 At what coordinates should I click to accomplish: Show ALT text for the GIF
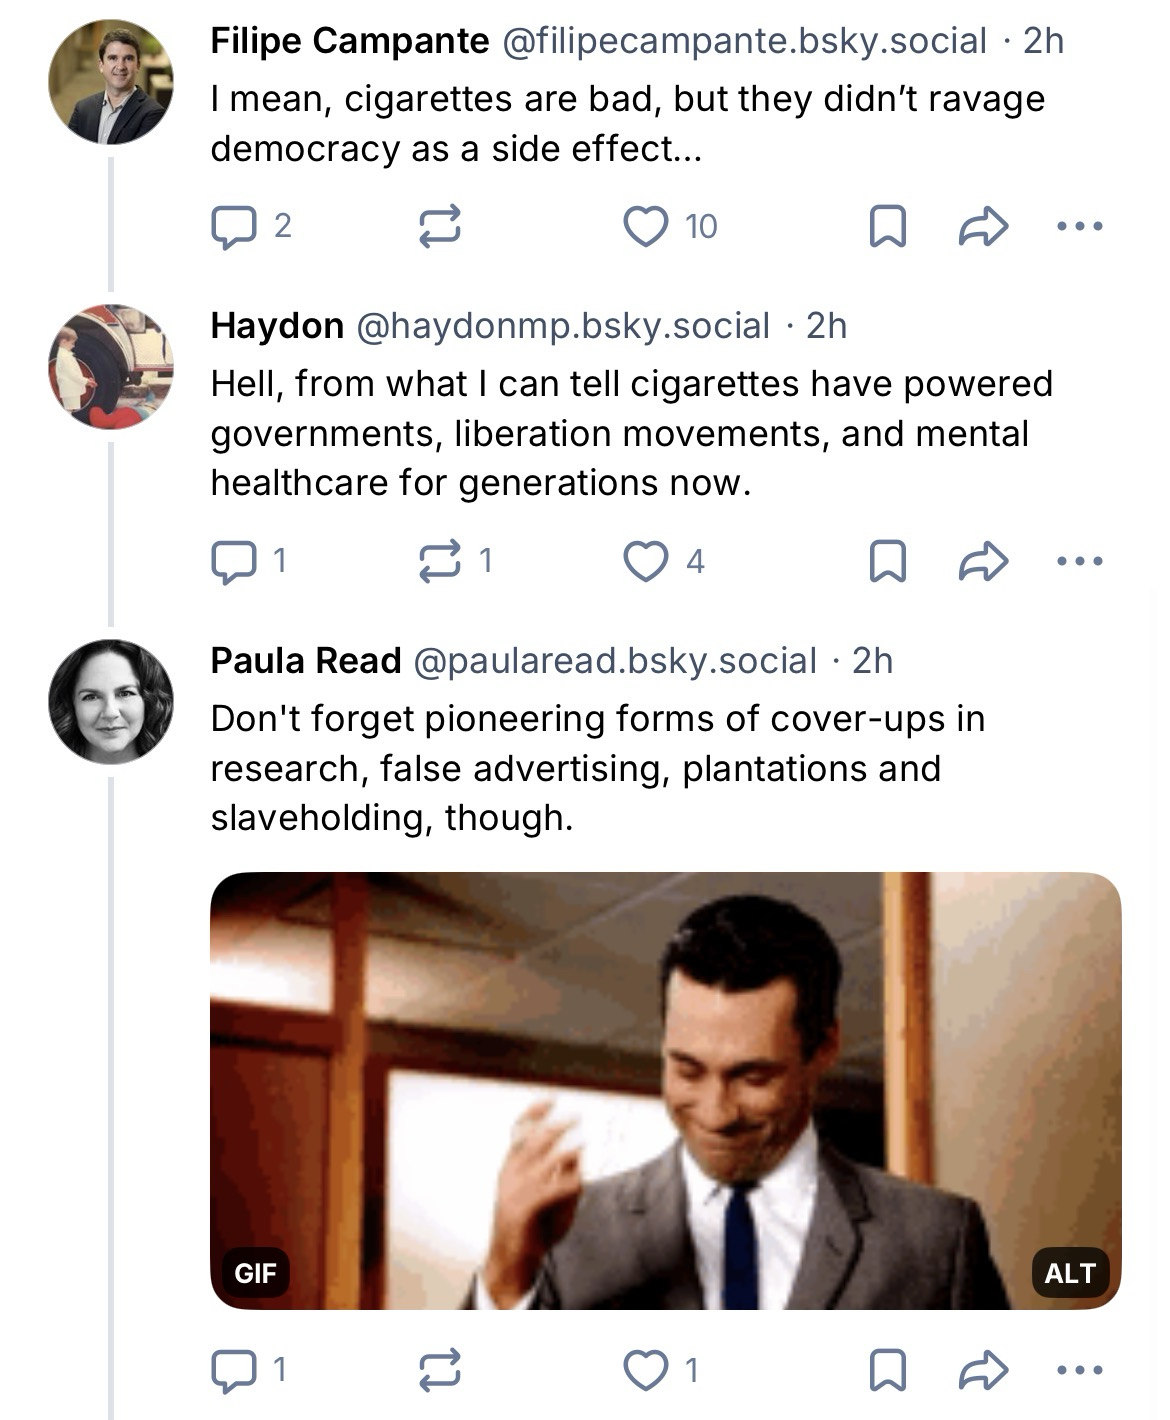click(x=1069, y=1273)
